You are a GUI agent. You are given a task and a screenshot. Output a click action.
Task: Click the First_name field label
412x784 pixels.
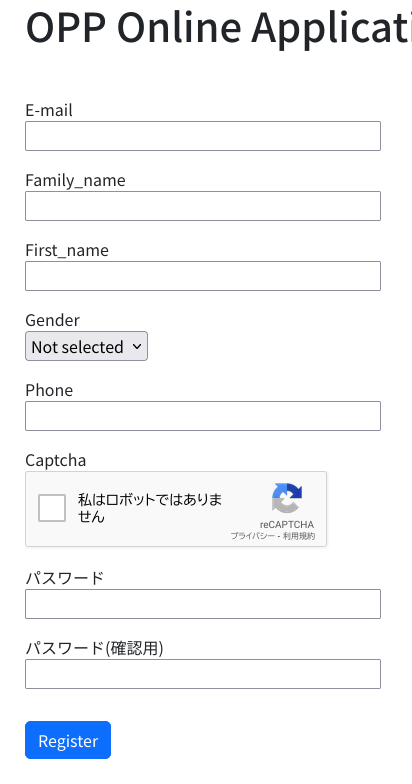67,250
